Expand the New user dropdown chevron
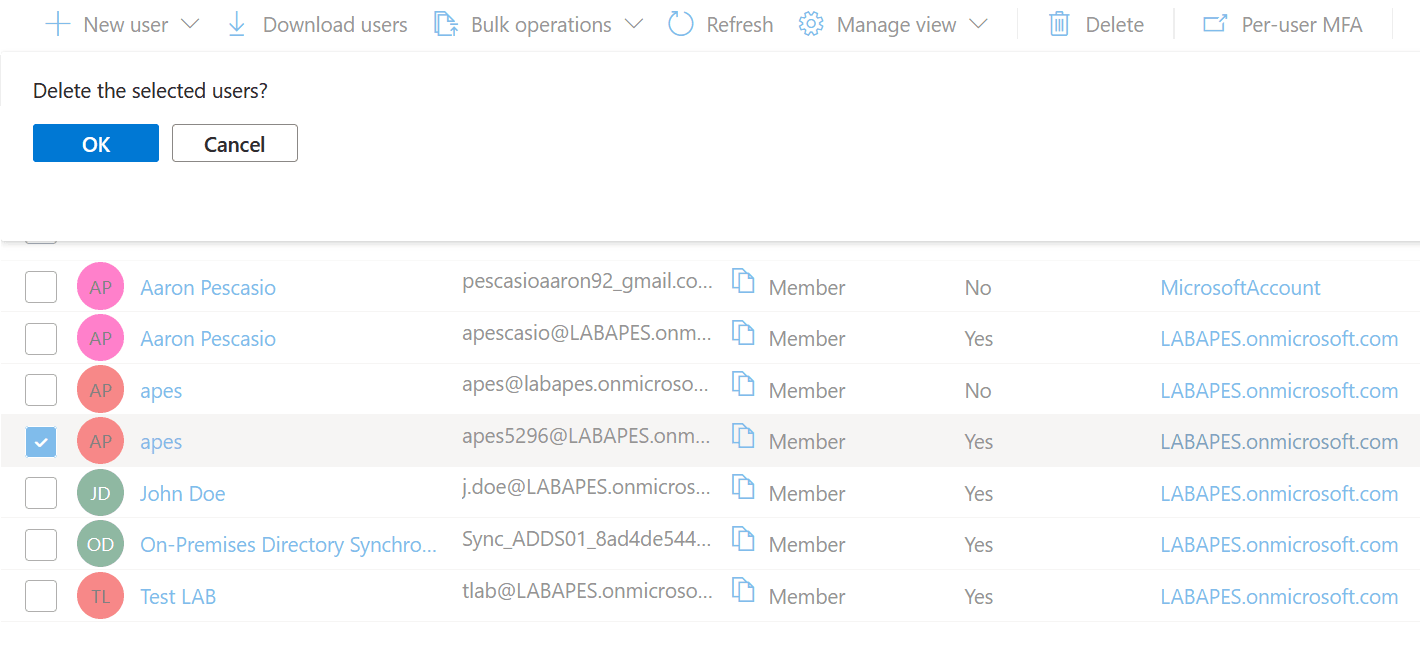 189,24
